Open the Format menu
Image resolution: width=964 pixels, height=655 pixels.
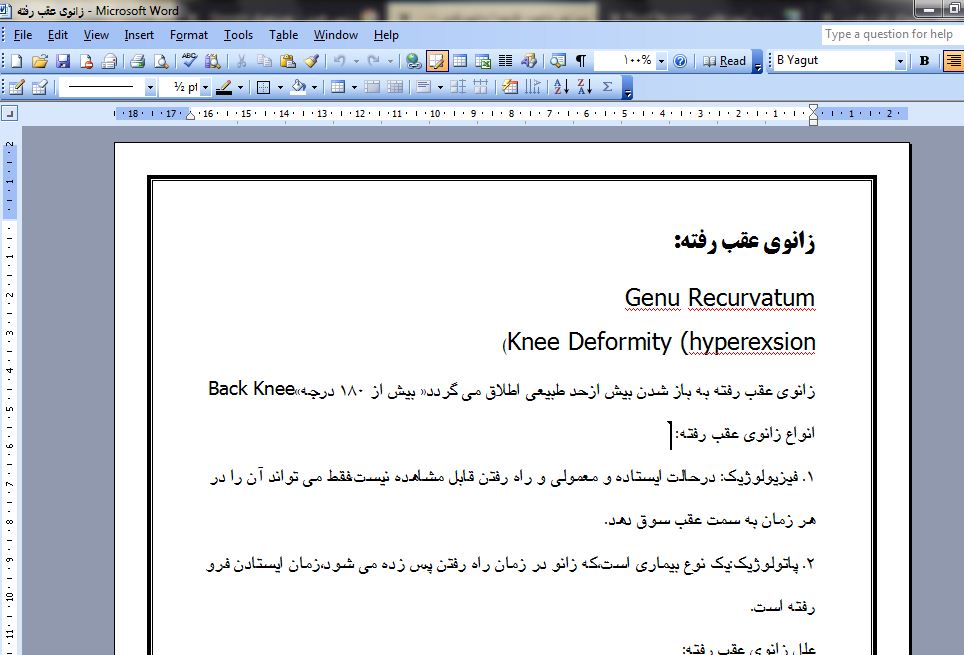coord(189,35)
